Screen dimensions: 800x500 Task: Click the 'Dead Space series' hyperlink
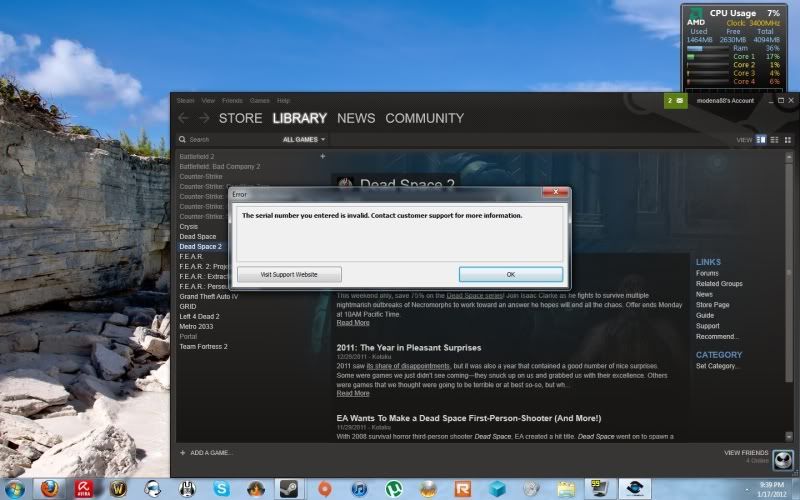(x=474, y=295)
